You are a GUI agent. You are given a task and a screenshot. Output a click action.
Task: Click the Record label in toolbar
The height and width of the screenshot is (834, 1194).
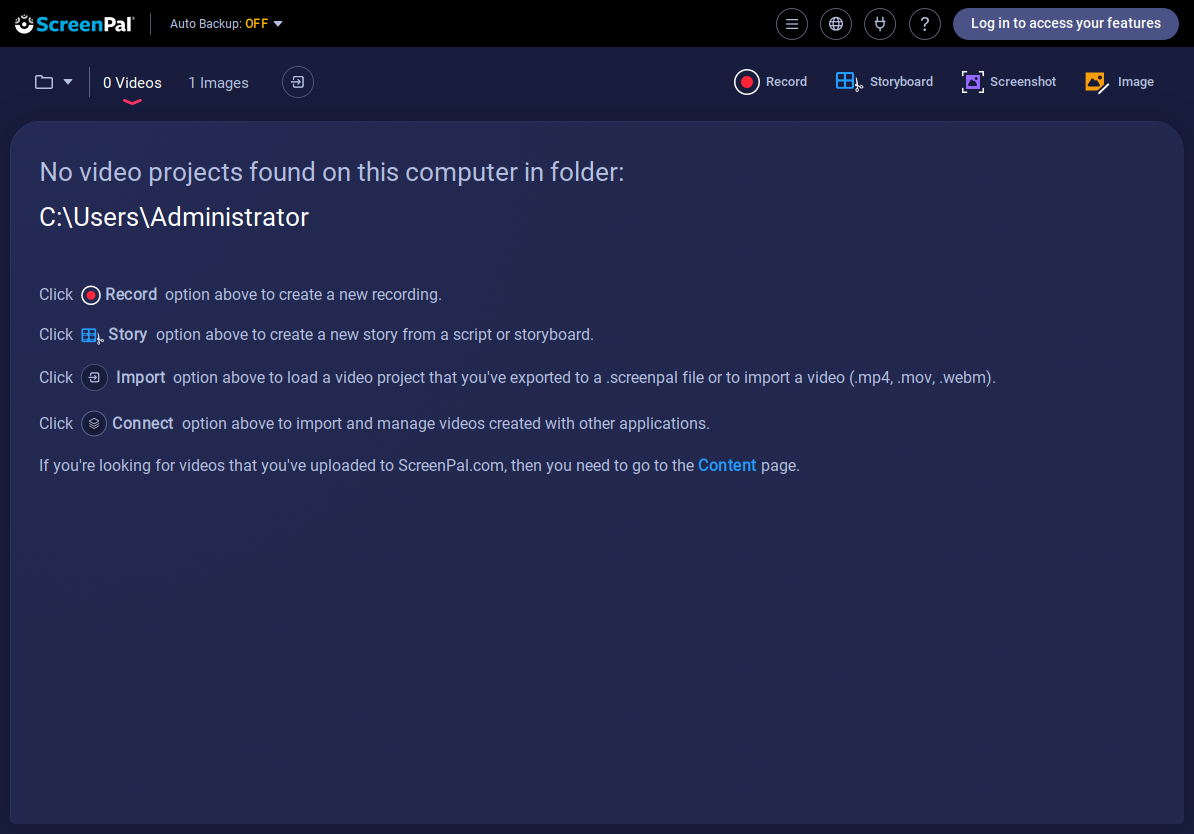click(786, 81)
